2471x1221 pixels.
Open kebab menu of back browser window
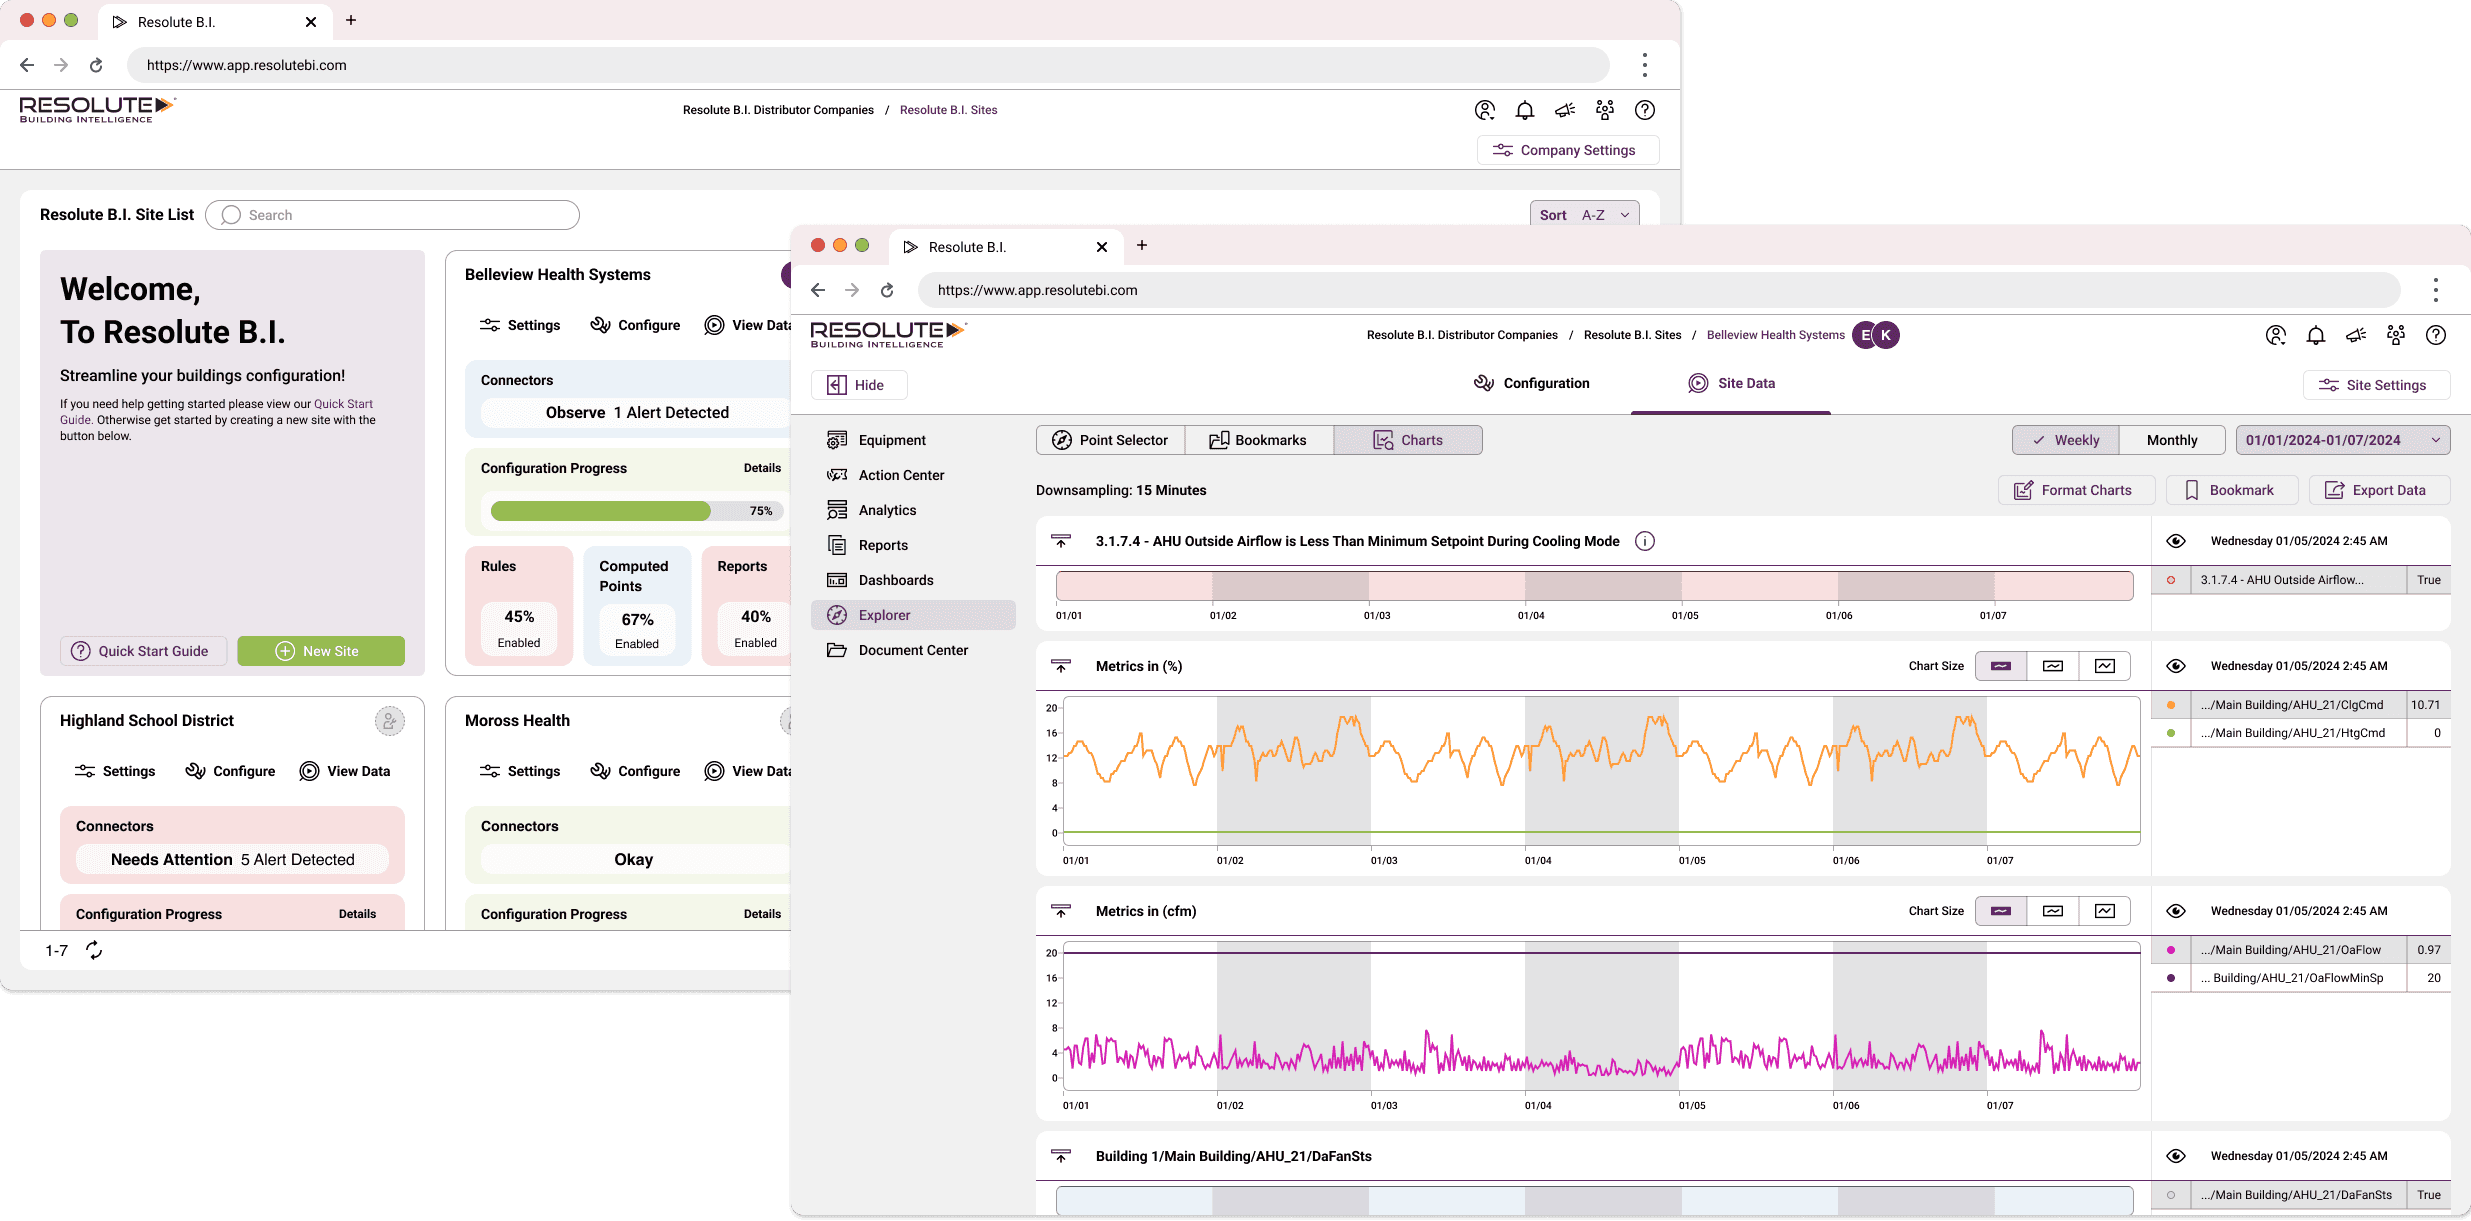tap(1645, 65)
